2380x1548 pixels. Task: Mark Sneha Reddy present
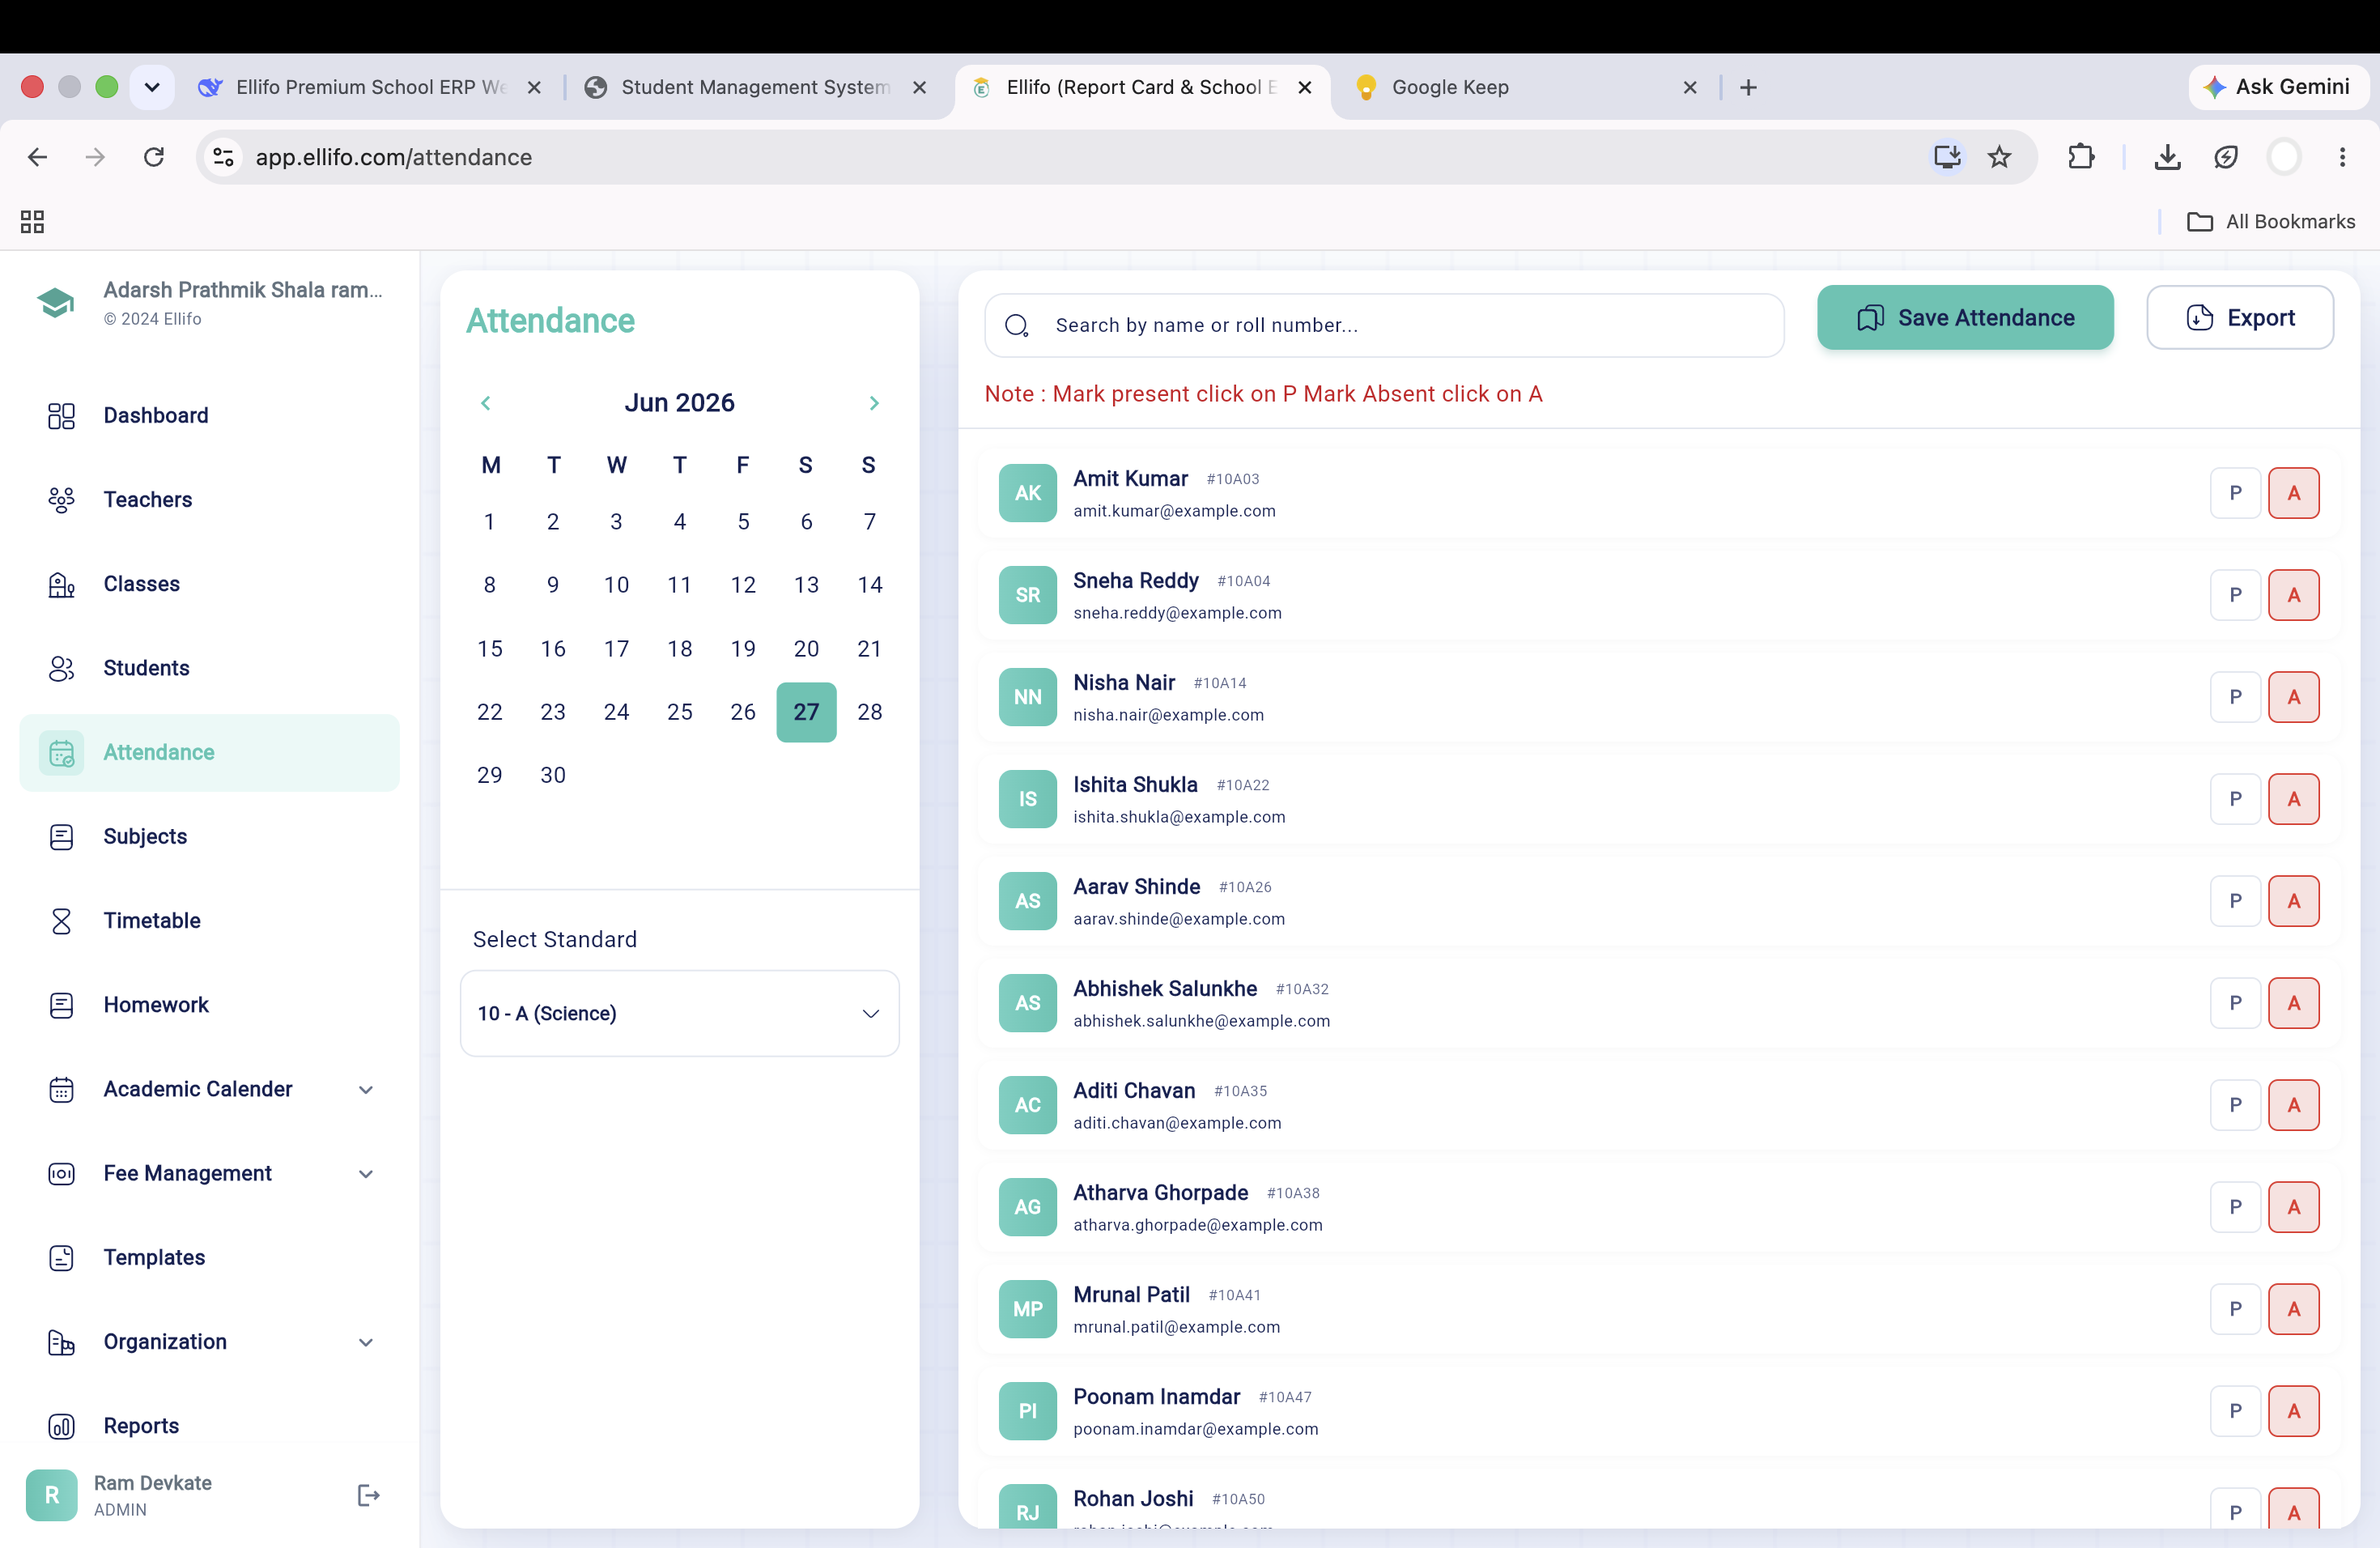(2235, 595)
